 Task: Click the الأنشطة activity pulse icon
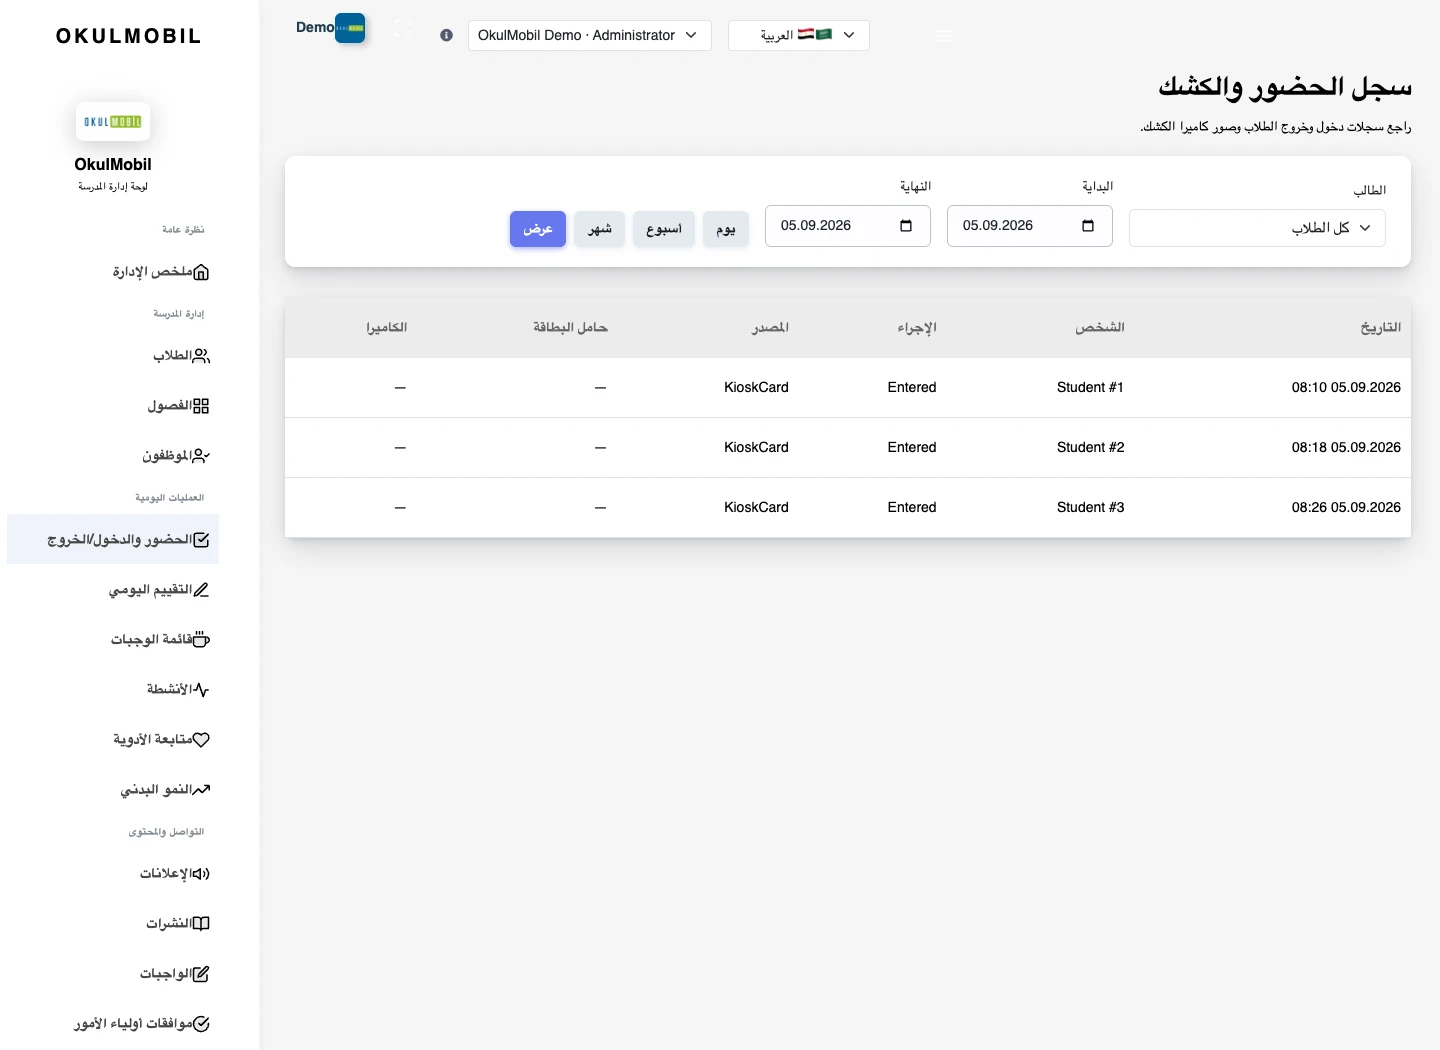pyautogui.click(x=201, y=690)
